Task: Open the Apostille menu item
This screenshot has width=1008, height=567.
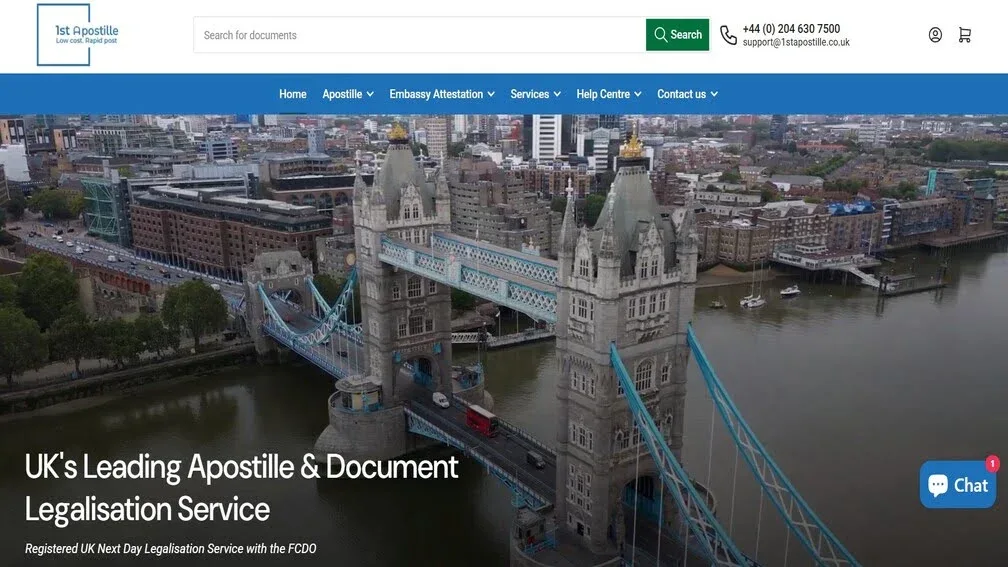Action: pos(342,94)
